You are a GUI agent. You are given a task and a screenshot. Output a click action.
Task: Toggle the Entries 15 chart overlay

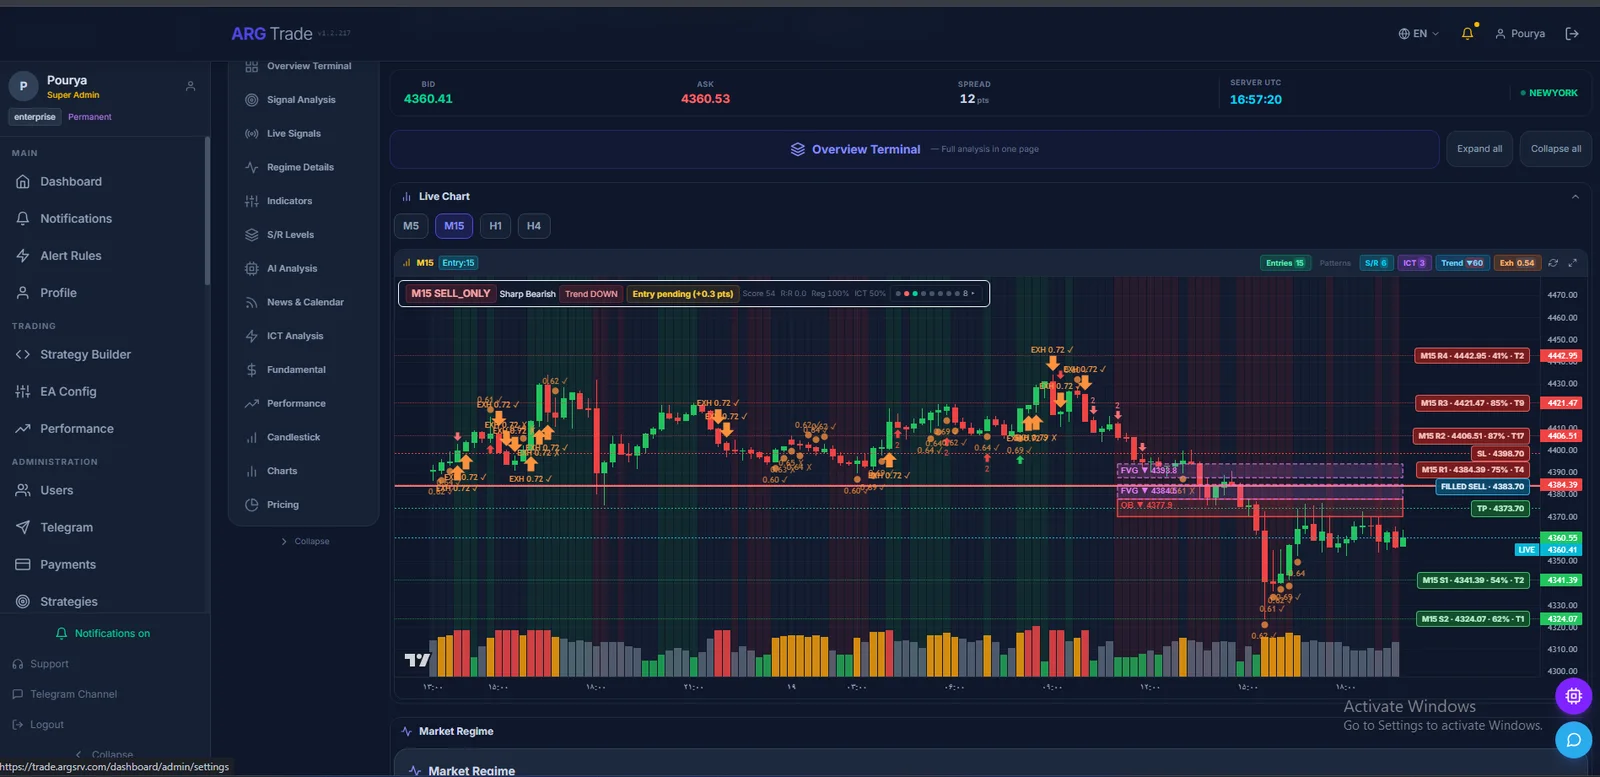[1285, 263]
